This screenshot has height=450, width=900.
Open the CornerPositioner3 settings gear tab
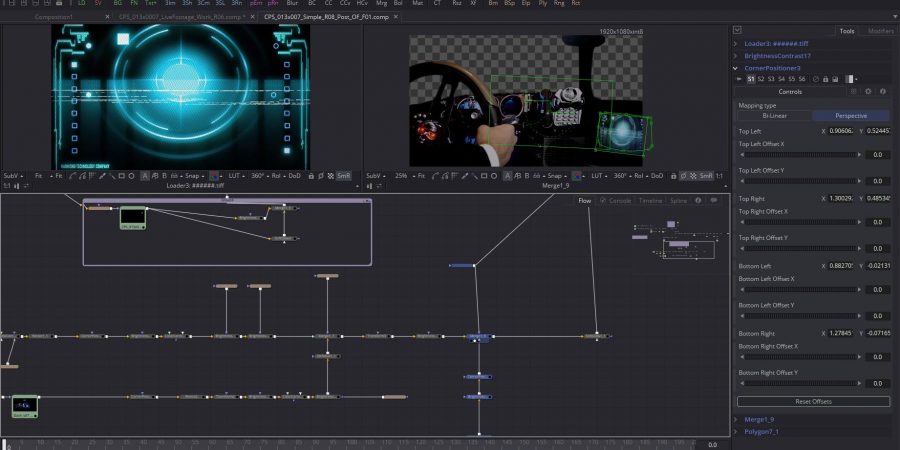867,91
